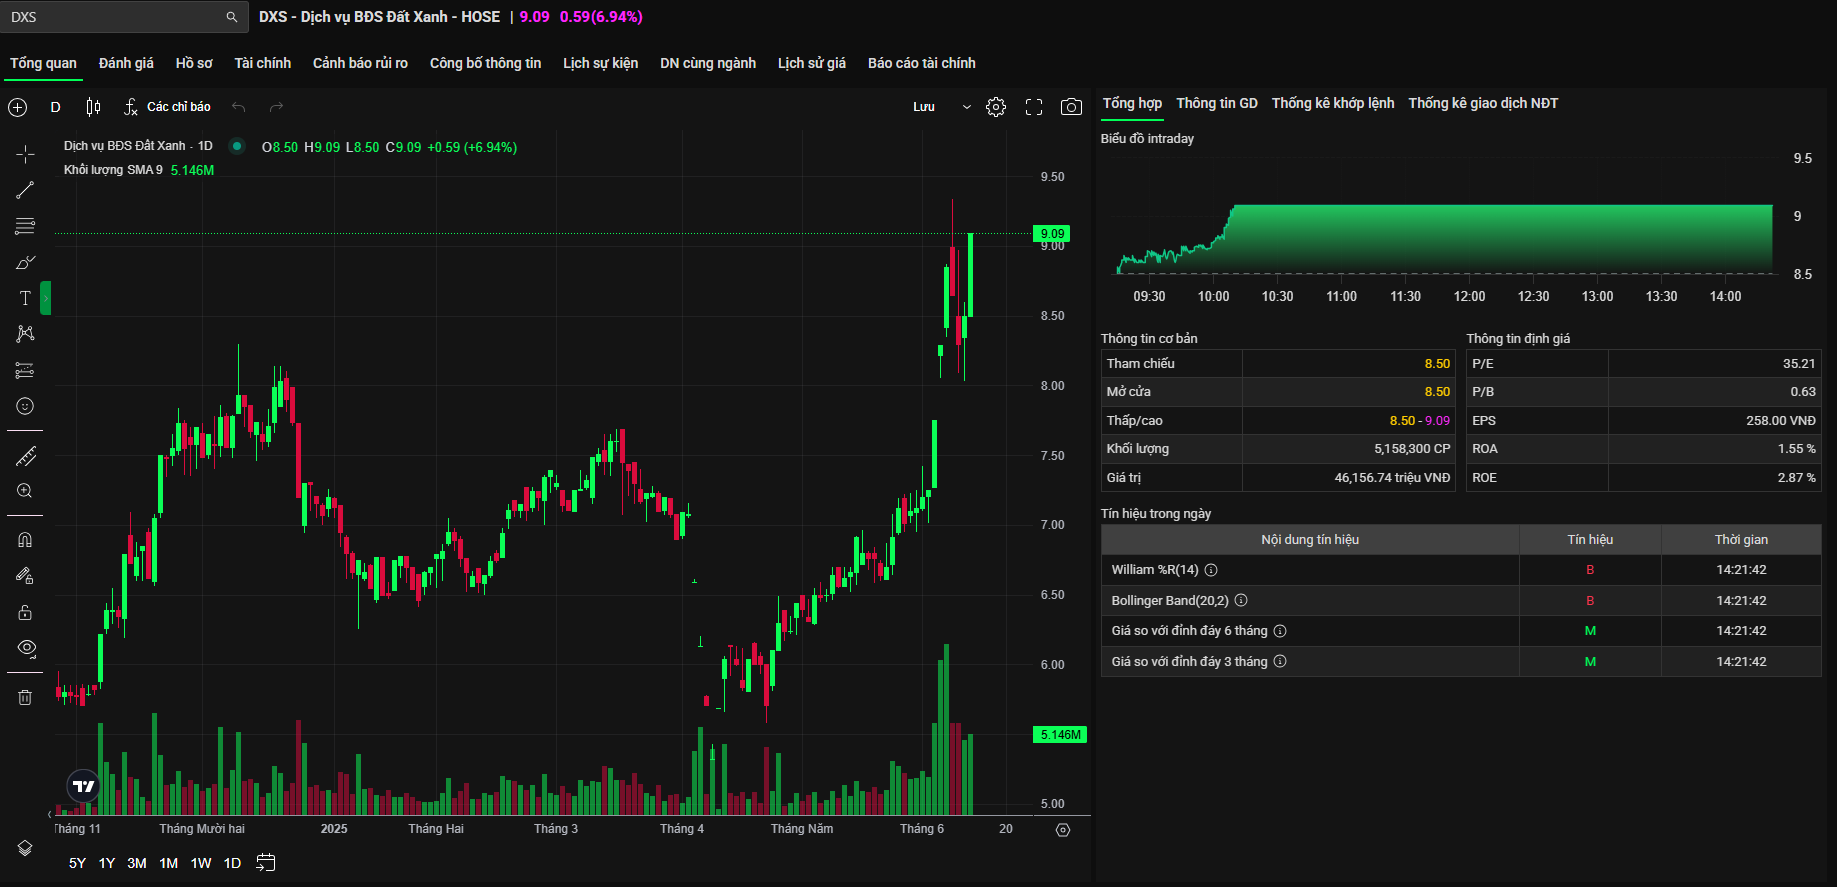1837x887 pixels.
Task: Select the text annotation tool
Action: [x=26, y=298]
